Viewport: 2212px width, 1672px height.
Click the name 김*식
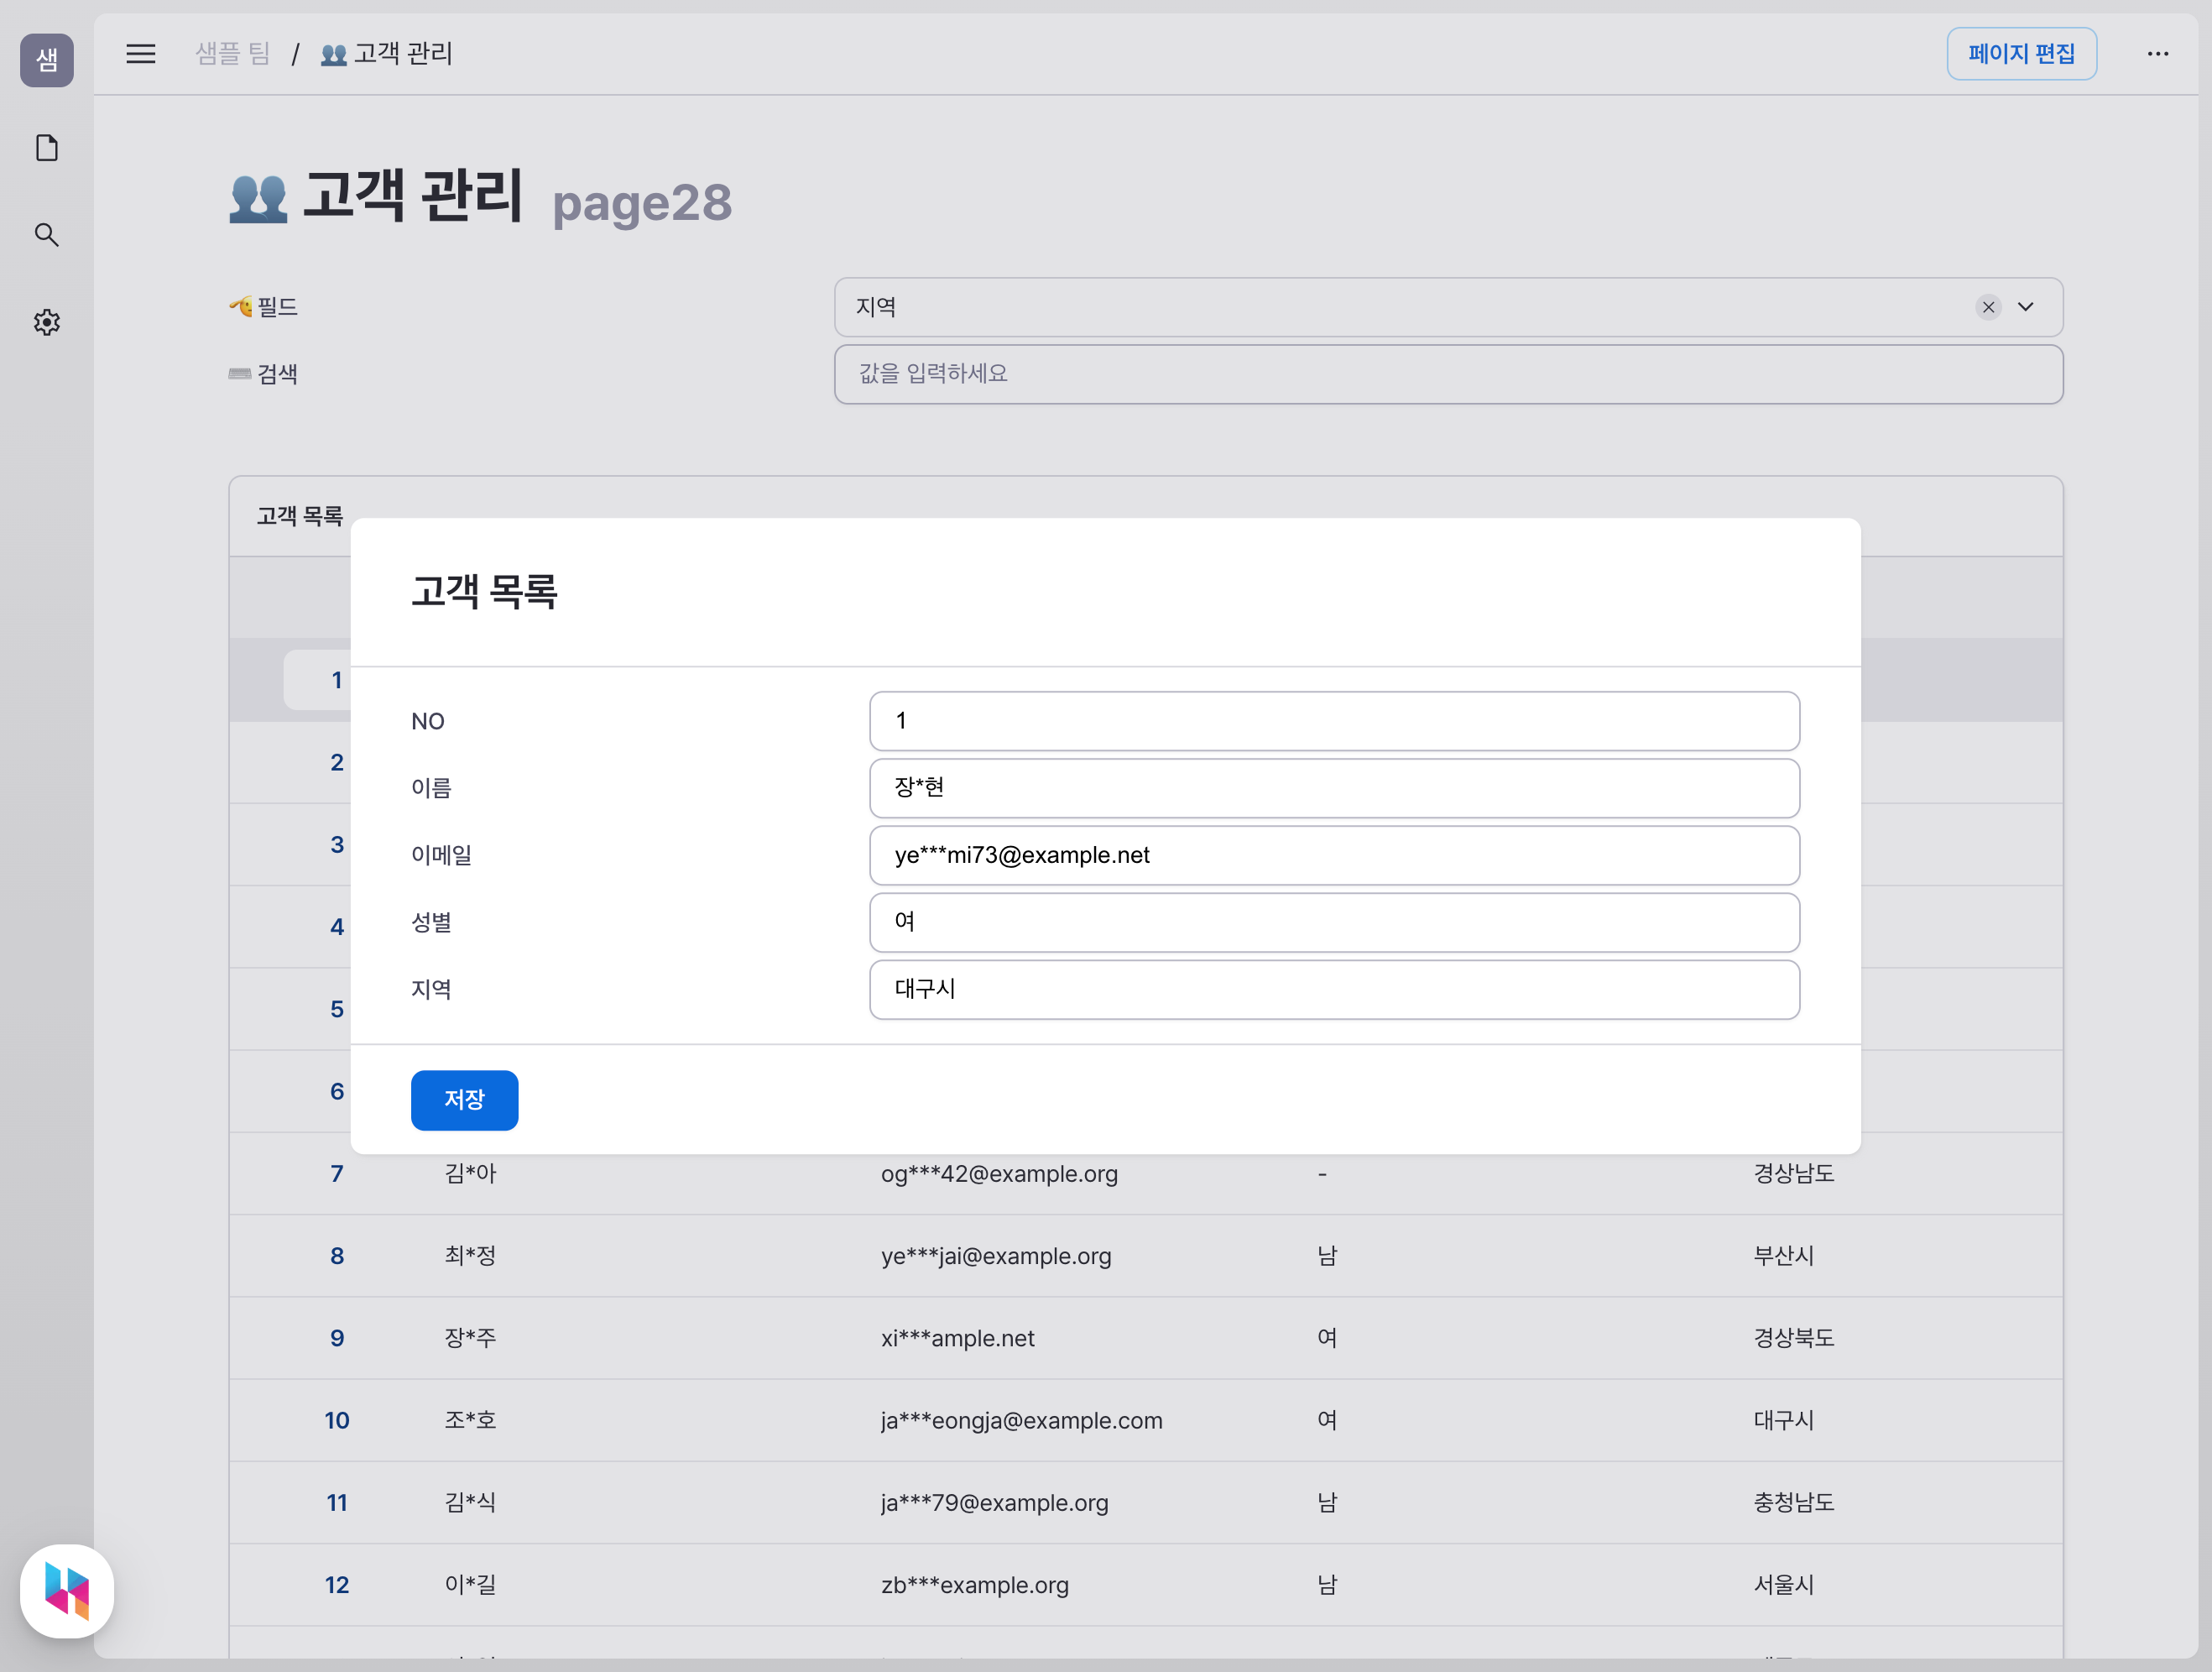point(470,1502)
